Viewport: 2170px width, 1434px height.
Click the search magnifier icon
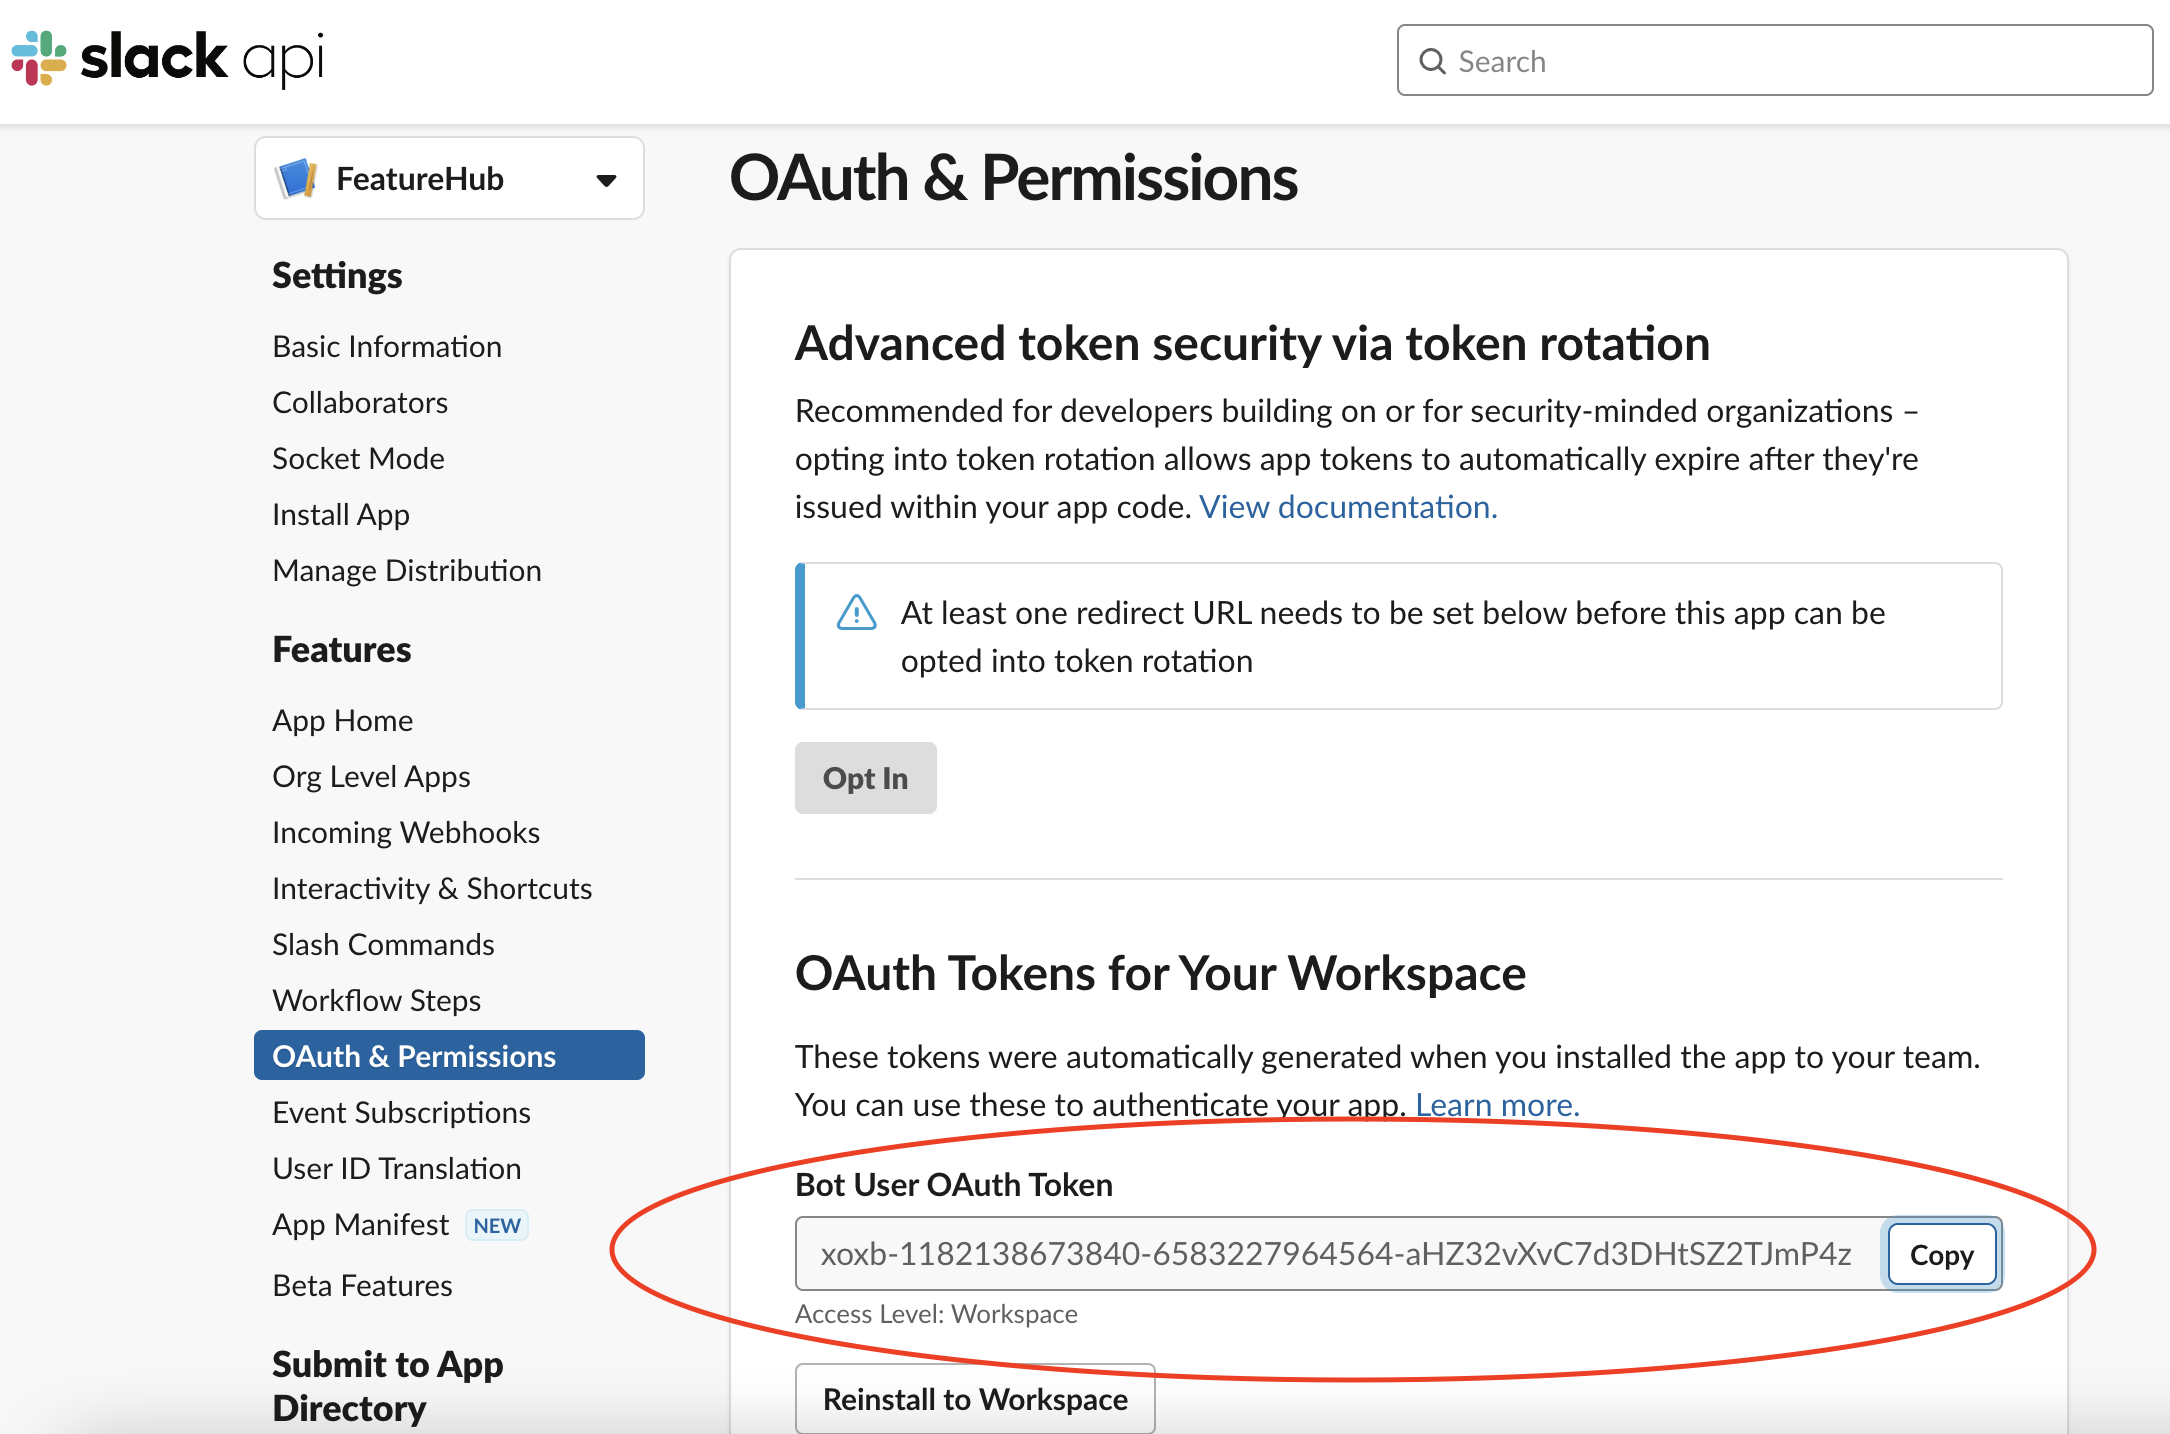point(1432,62)
